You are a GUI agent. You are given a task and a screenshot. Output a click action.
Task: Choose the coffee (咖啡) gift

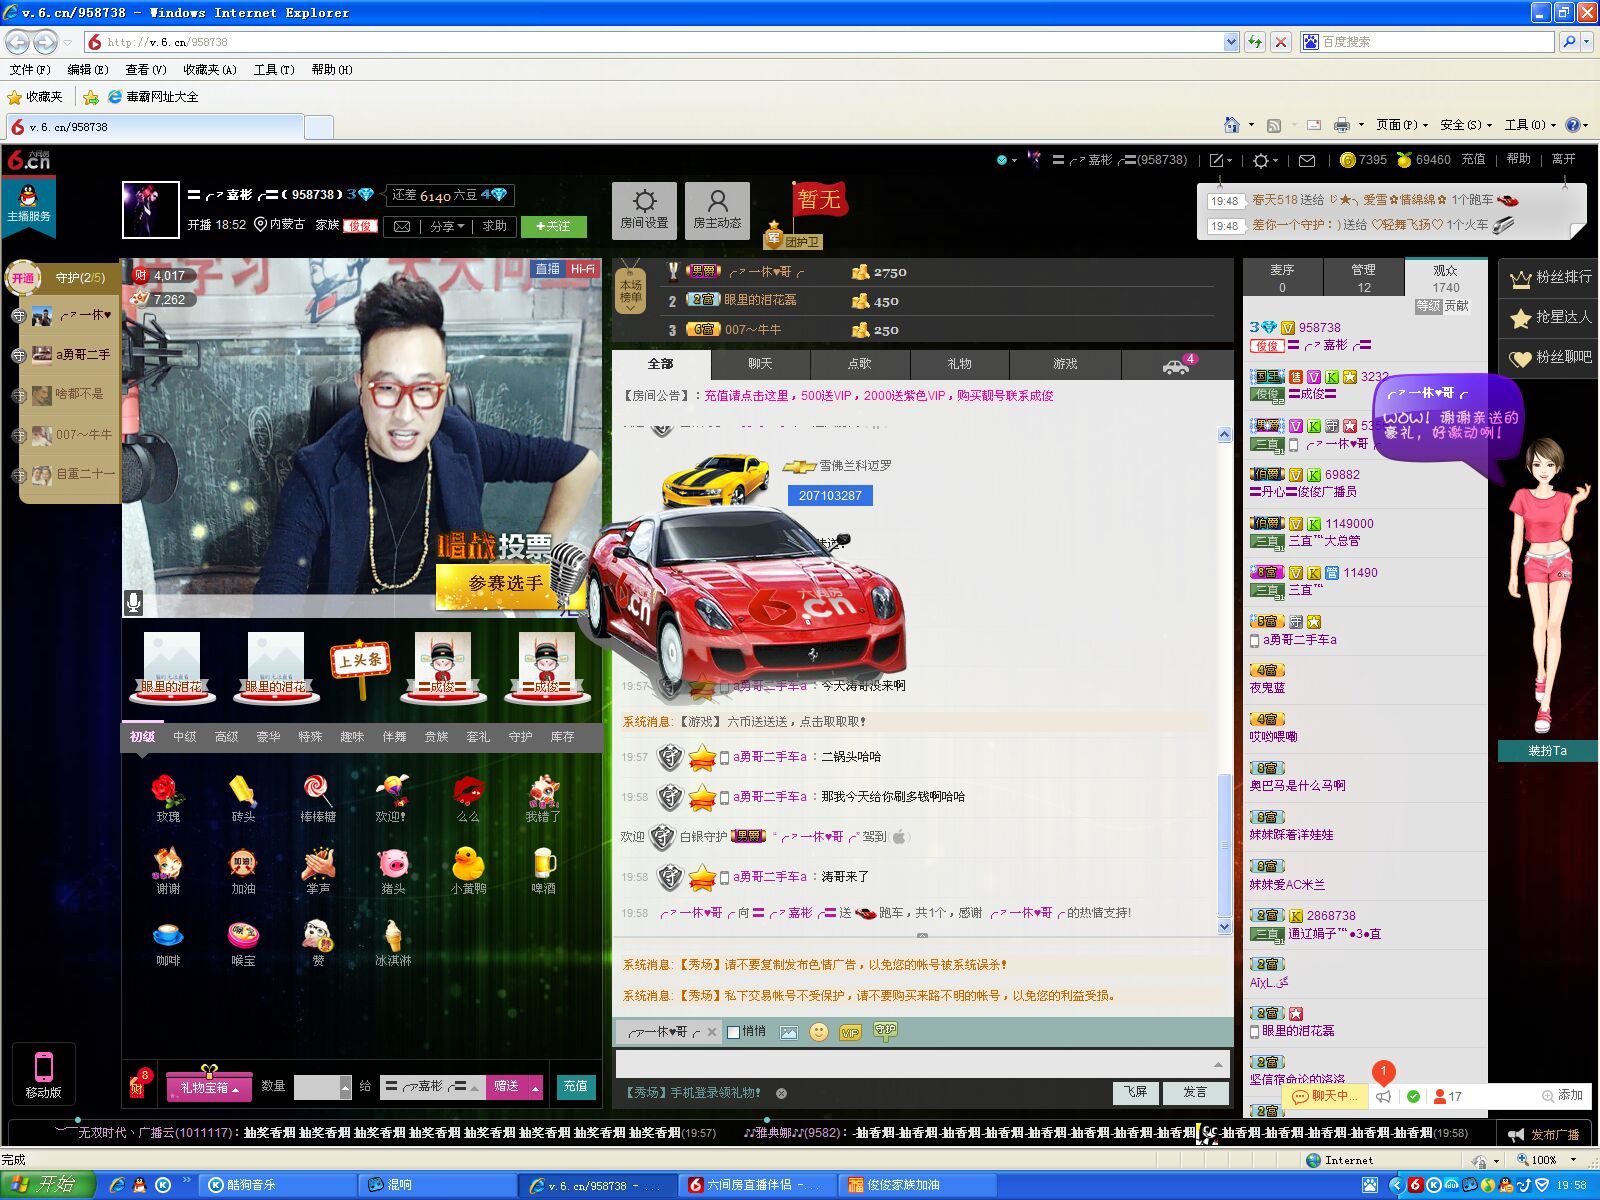coord(168,942)
